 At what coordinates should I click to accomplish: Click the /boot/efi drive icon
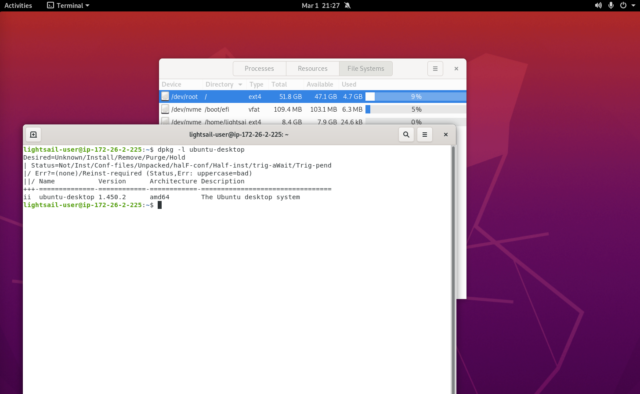click(165, 109)
